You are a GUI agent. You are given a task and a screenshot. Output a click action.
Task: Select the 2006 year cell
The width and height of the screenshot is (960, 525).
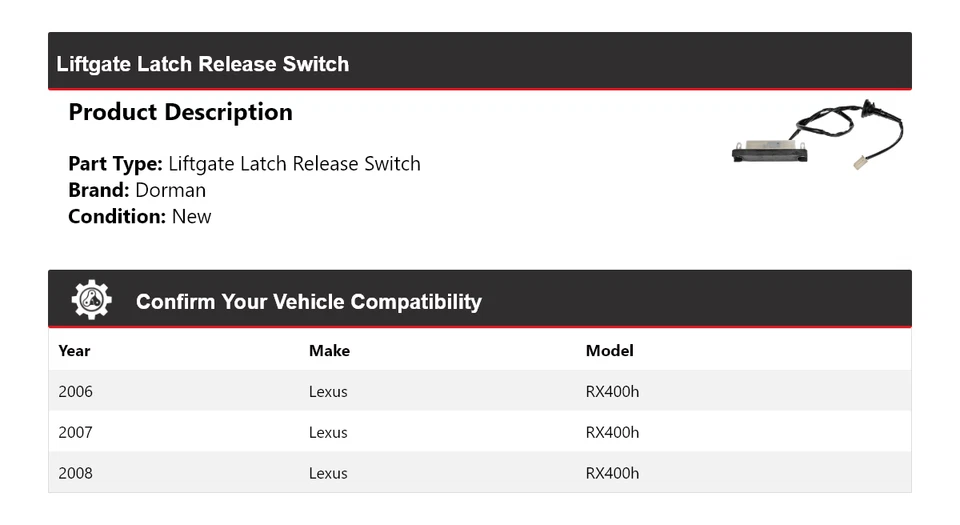pos(75,391)
